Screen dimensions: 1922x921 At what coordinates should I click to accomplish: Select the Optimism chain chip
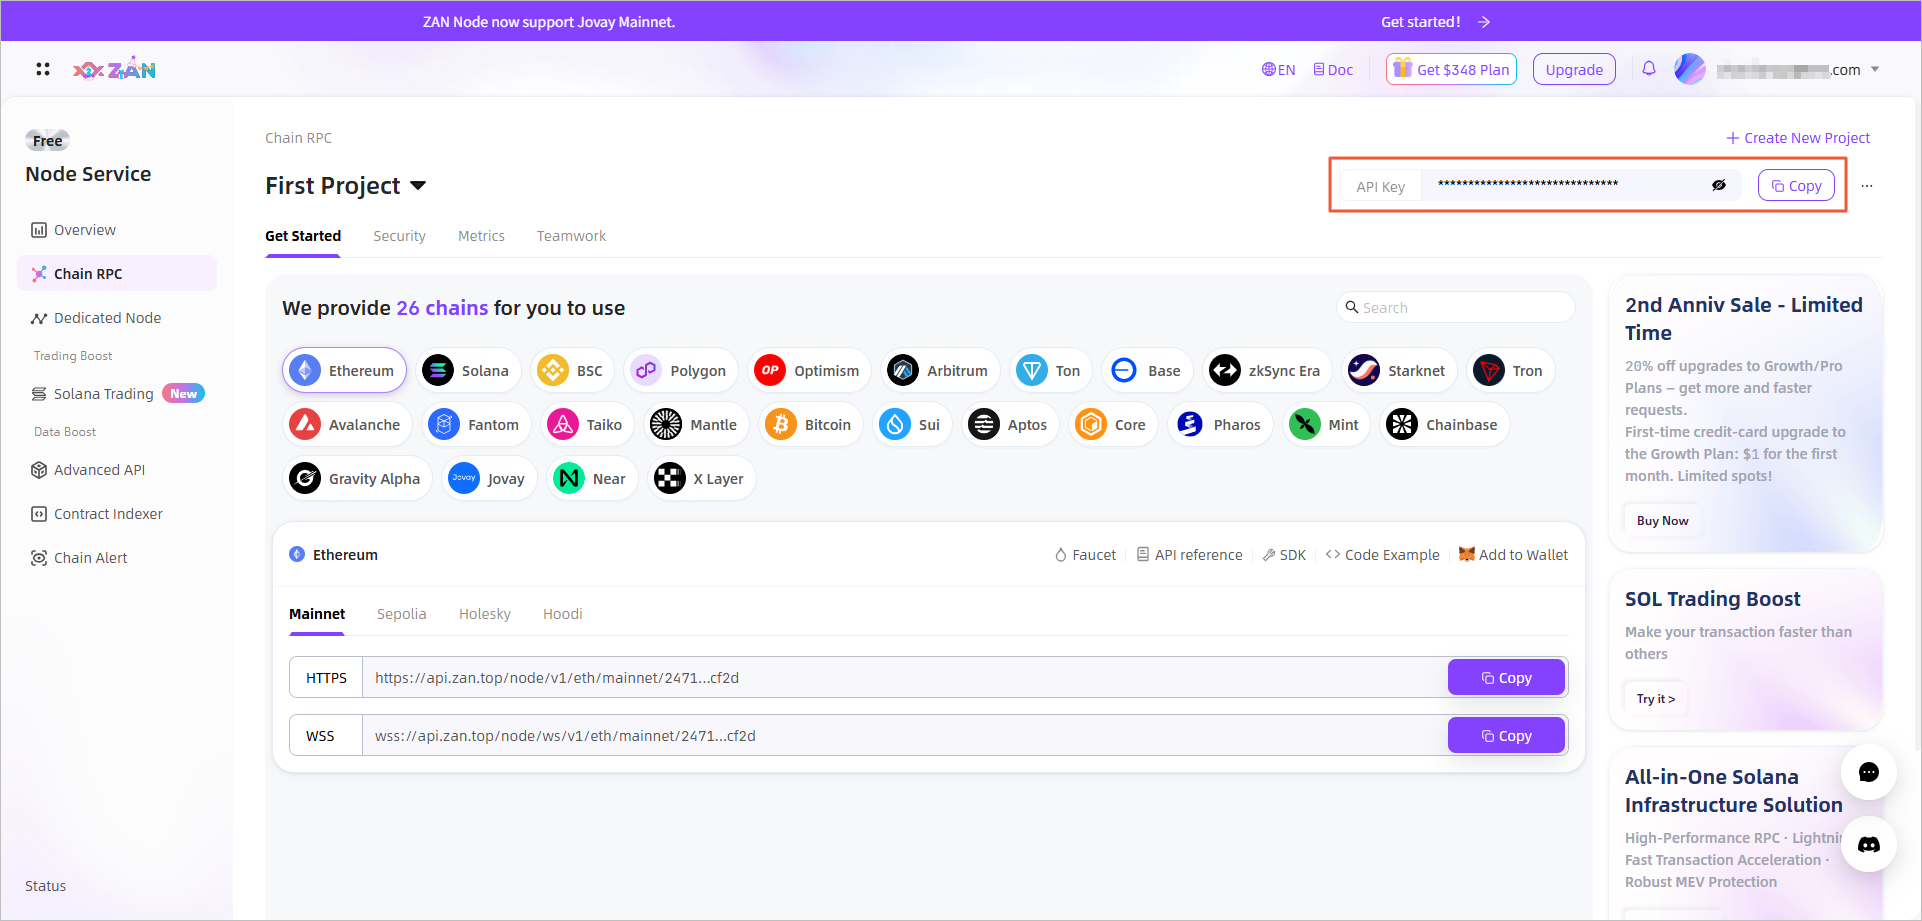[x=809, y=371]
